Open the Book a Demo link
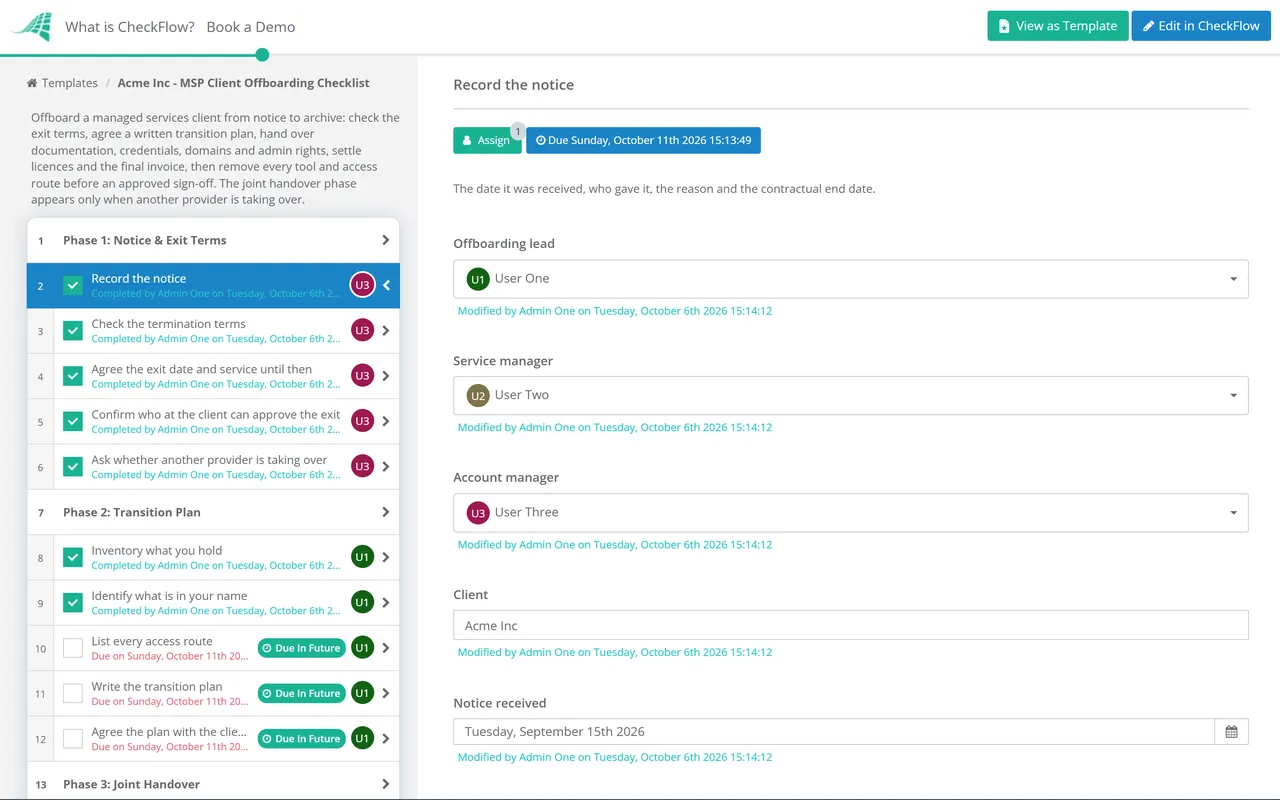This screenshot has width=1280, height=800. pyautogui.click(x=251, y=27)
